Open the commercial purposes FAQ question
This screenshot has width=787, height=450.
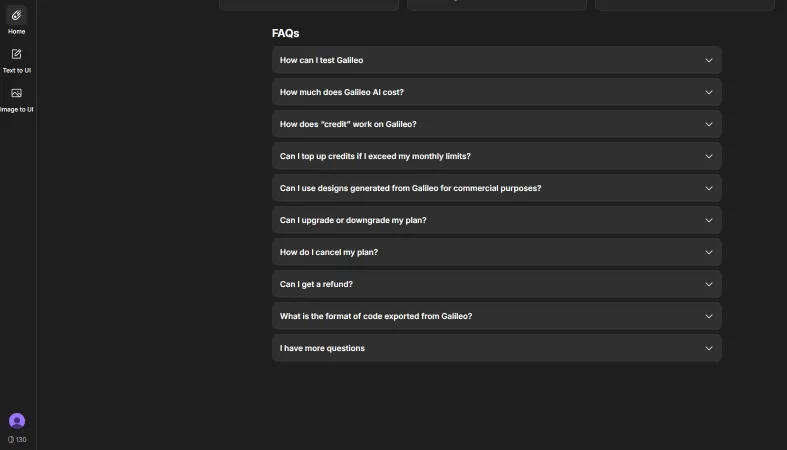tap(410, 188)
